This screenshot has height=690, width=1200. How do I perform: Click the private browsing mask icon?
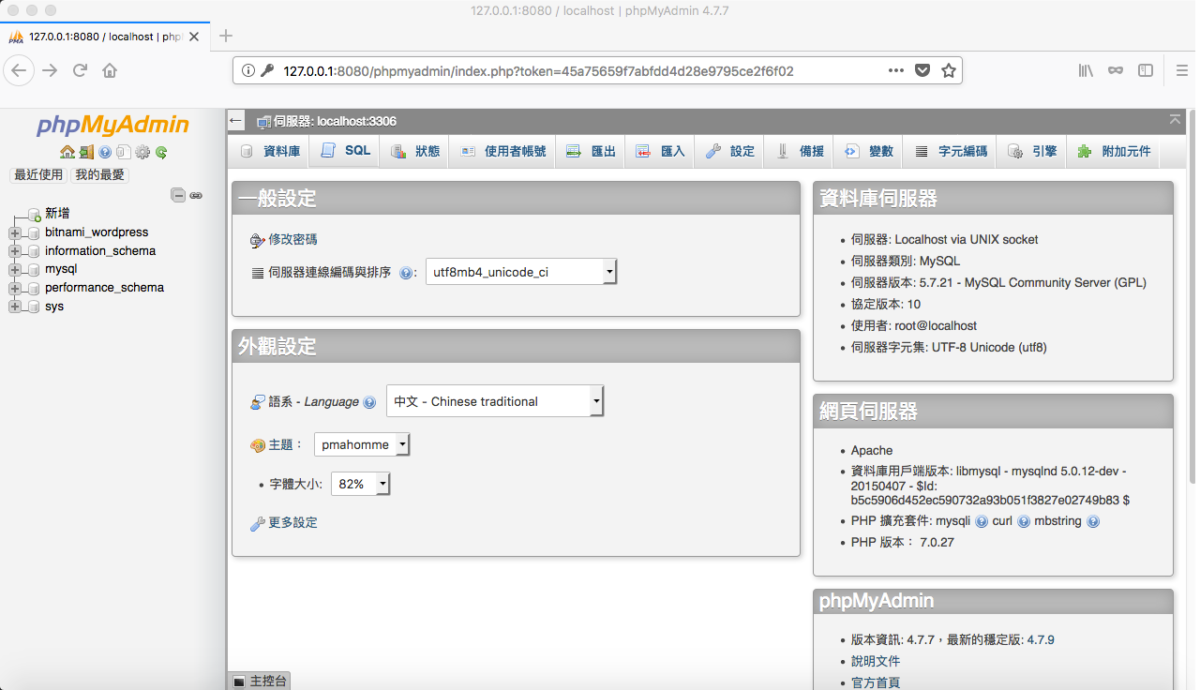1116,70
